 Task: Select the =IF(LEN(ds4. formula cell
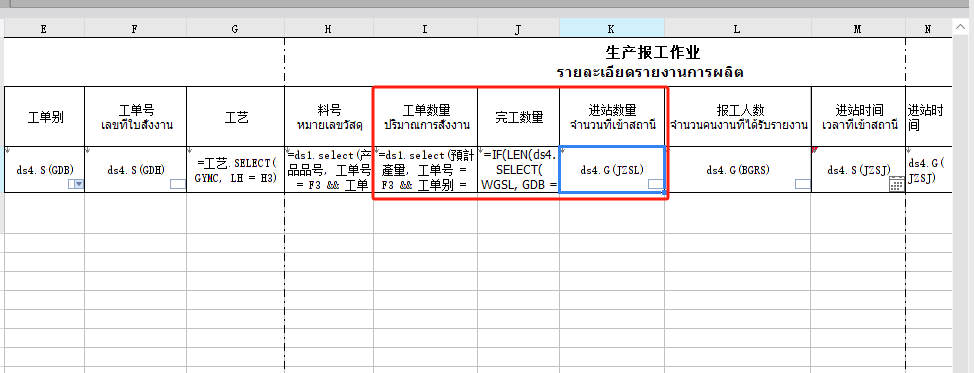[x=519, y=170]
